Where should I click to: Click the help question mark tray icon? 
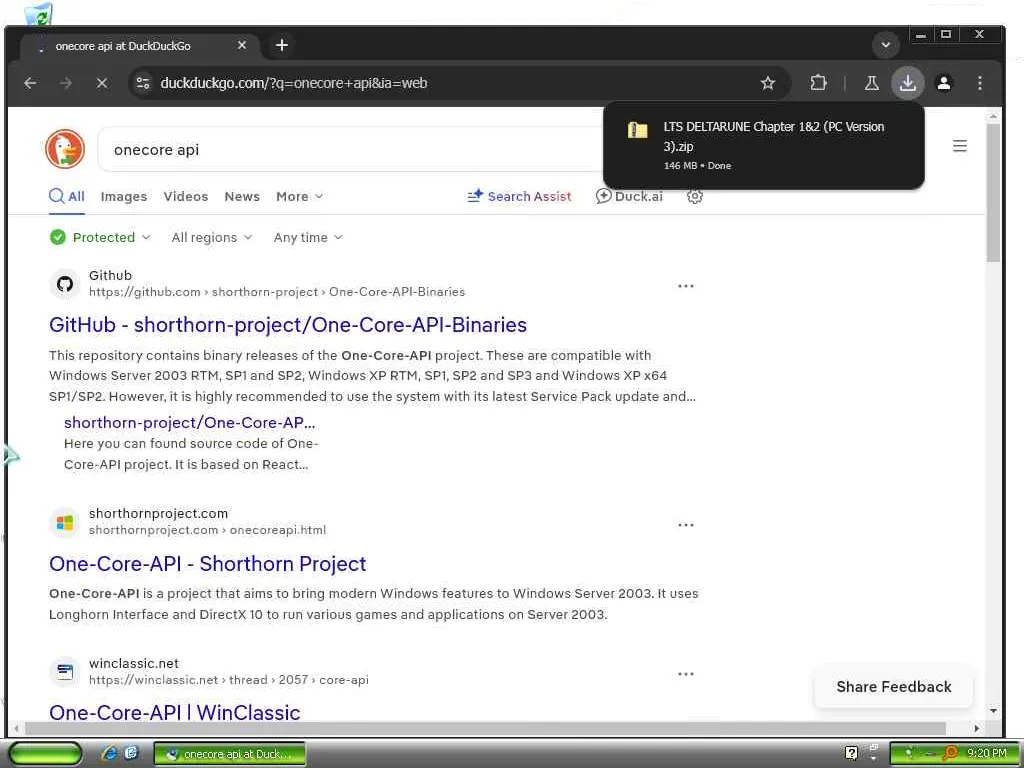pos(851,753)
